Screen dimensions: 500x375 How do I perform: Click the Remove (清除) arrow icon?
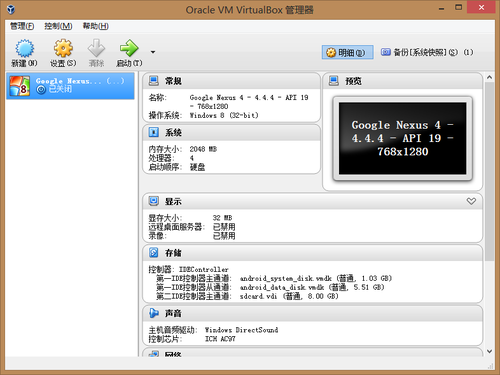(96, 48)
